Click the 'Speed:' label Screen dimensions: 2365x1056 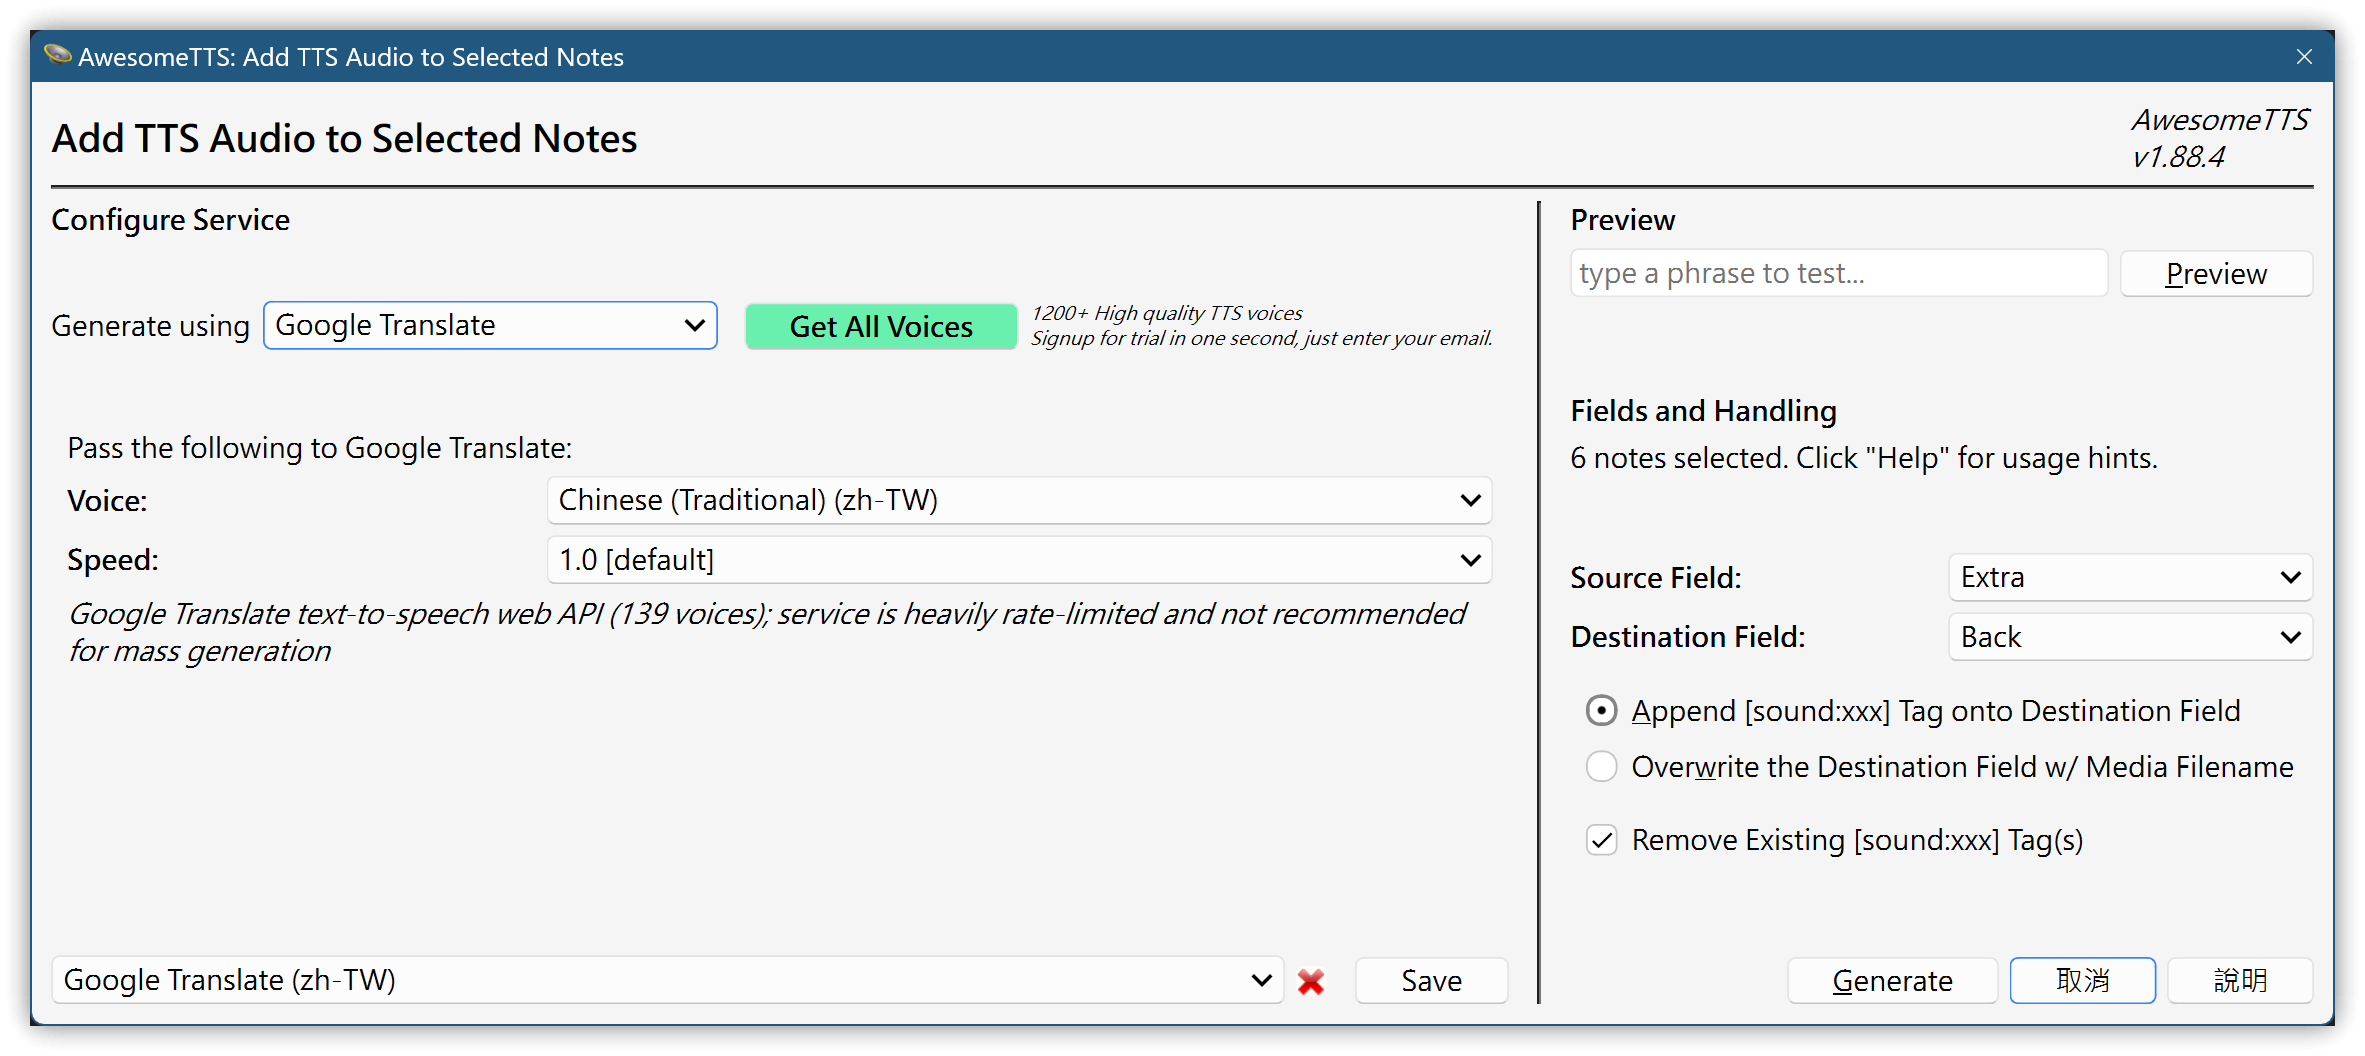point(113,560)
